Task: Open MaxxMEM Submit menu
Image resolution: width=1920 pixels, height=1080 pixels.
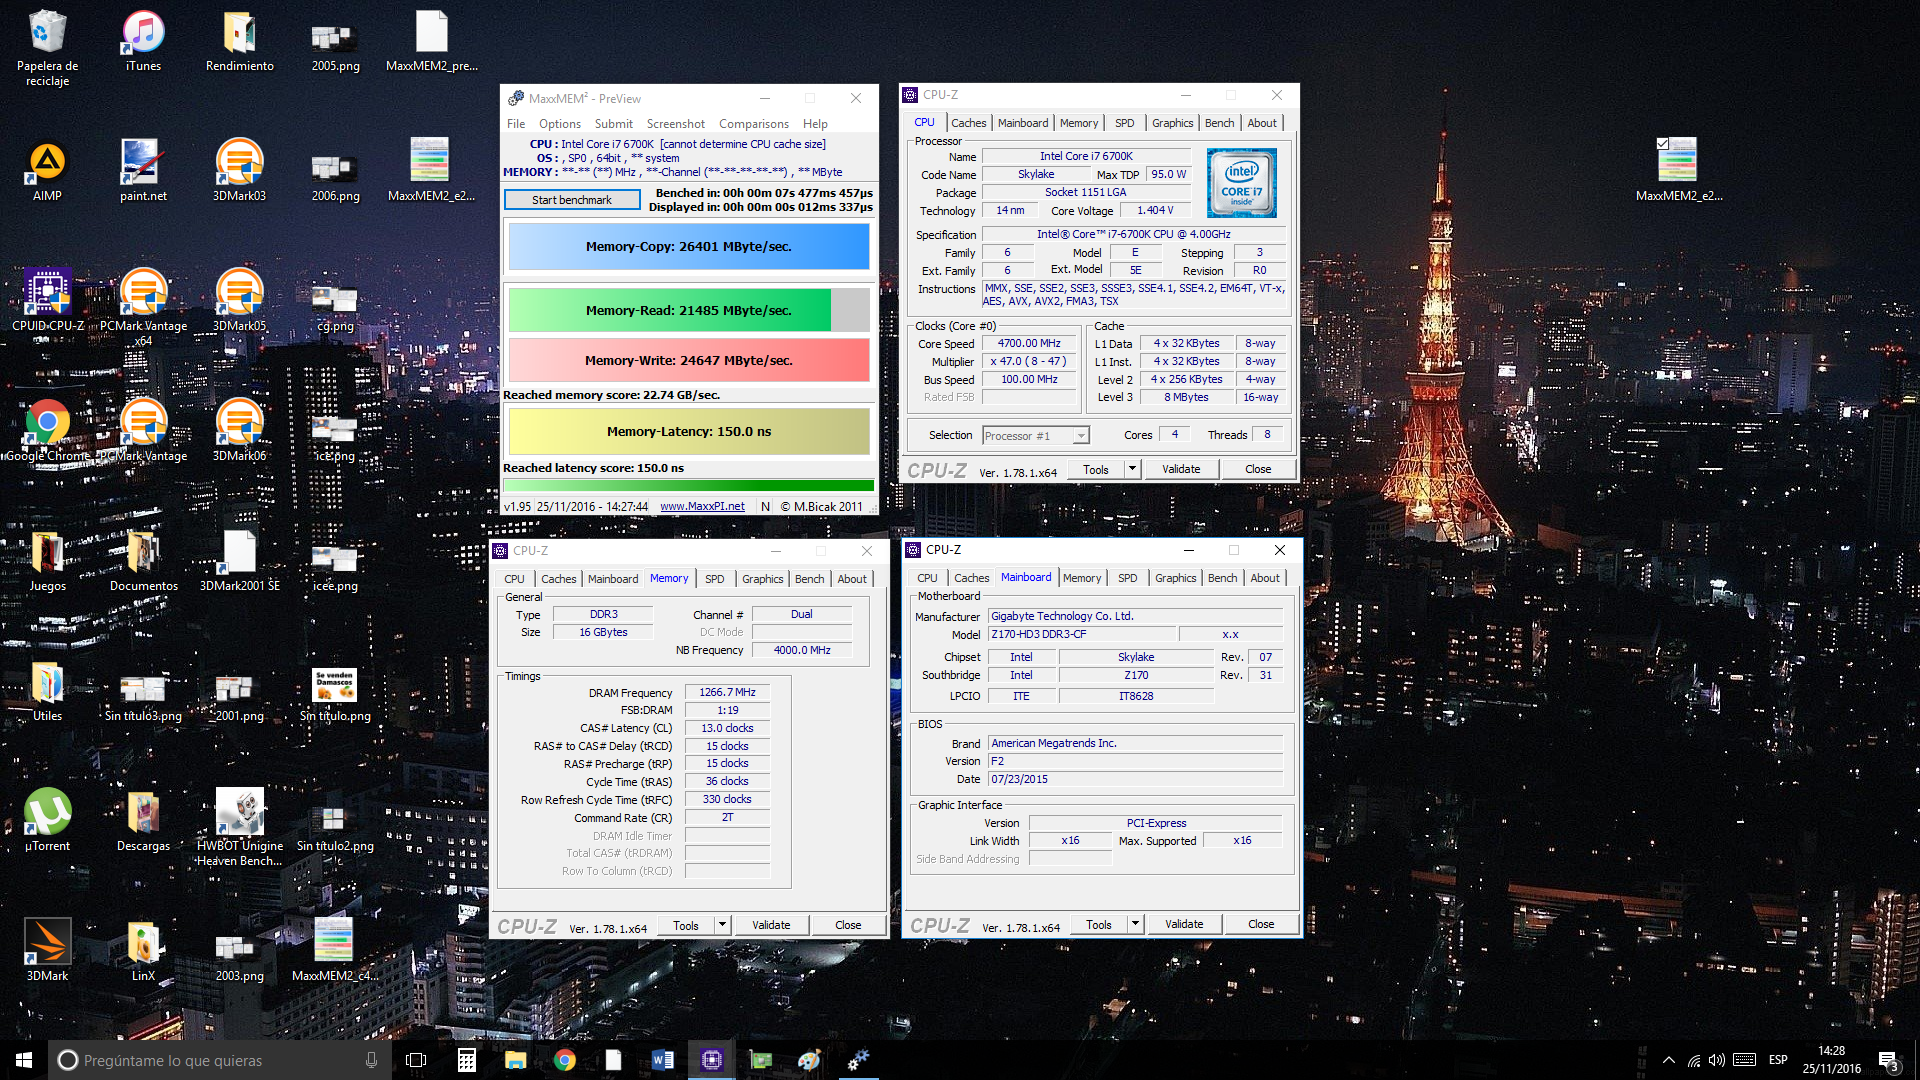Action: (614, 124)
